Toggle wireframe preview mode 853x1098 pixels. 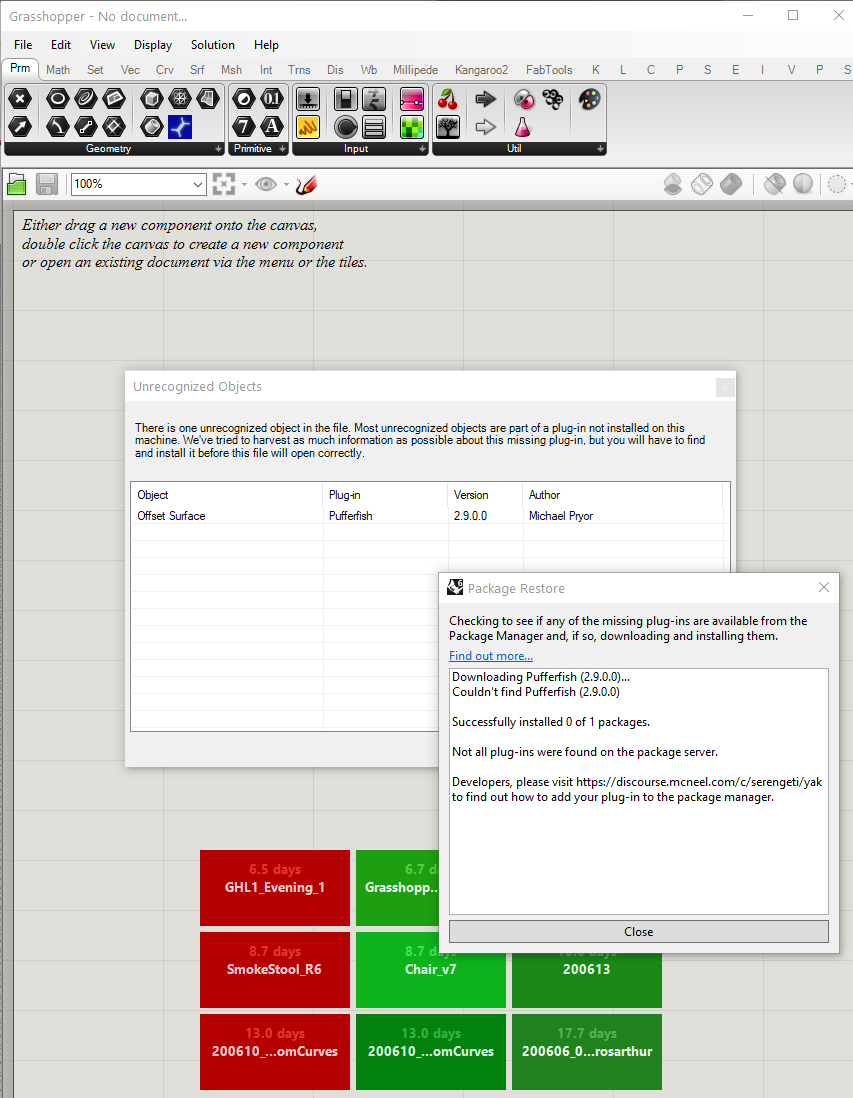coord(702,184)
